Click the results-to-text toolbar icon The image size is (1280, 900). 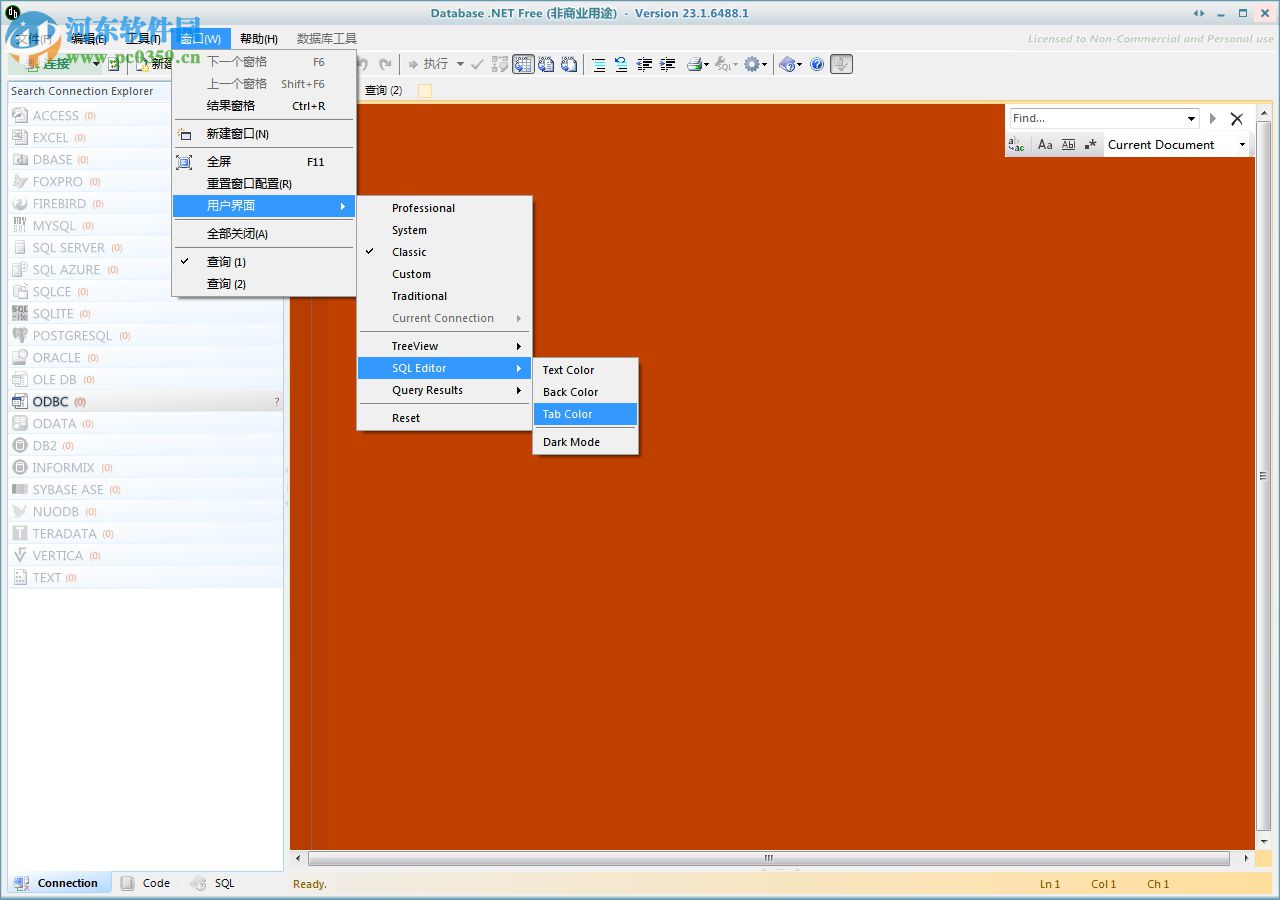coord(546,64)
